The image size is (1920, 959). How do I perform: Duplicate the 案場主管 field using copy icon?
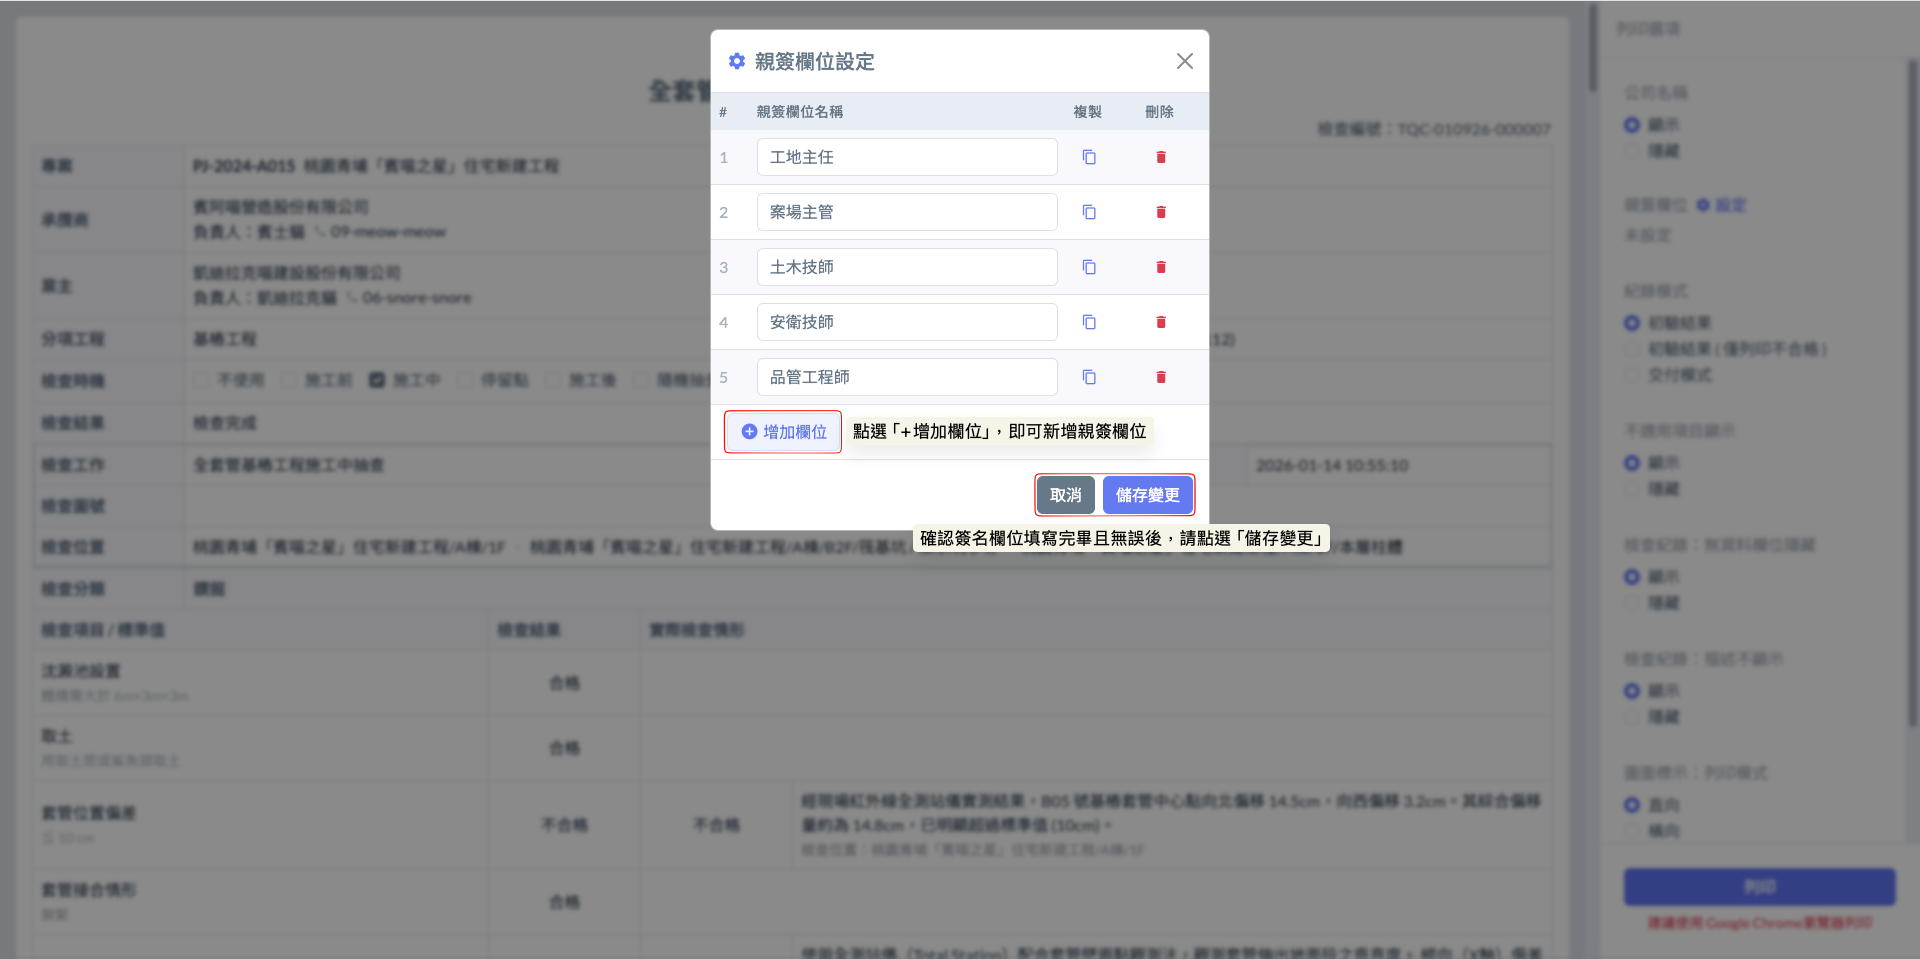point(1089,212)
